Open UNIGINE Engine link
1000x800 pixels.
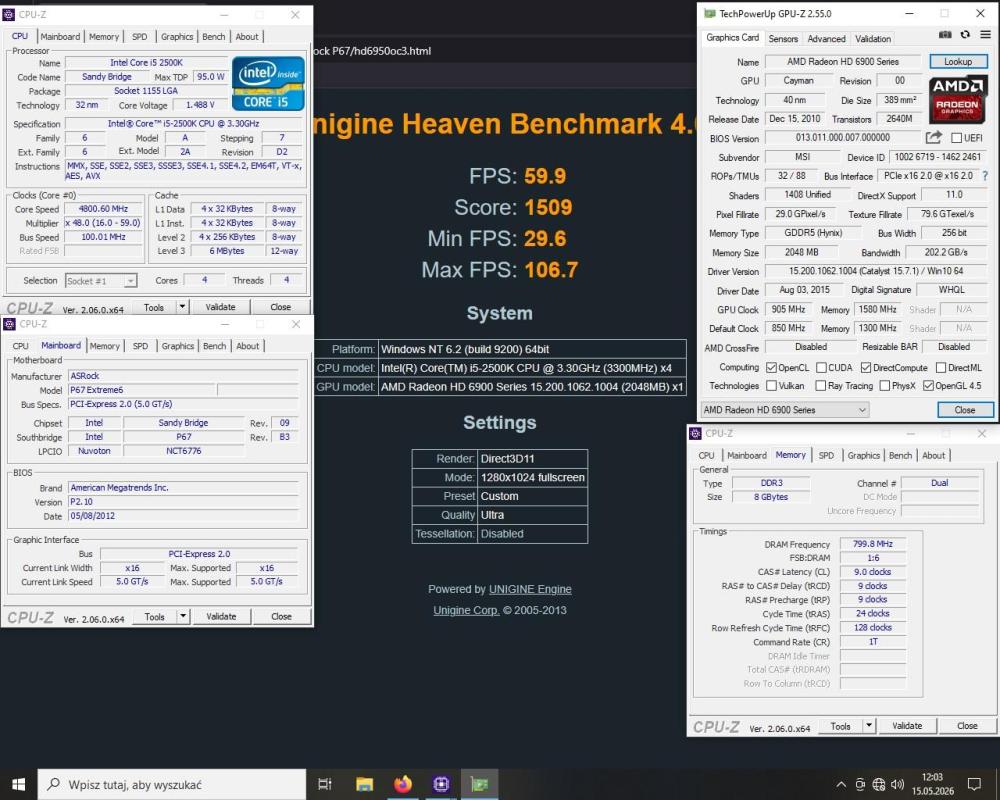pyautogui.click(x=530, y=589)
